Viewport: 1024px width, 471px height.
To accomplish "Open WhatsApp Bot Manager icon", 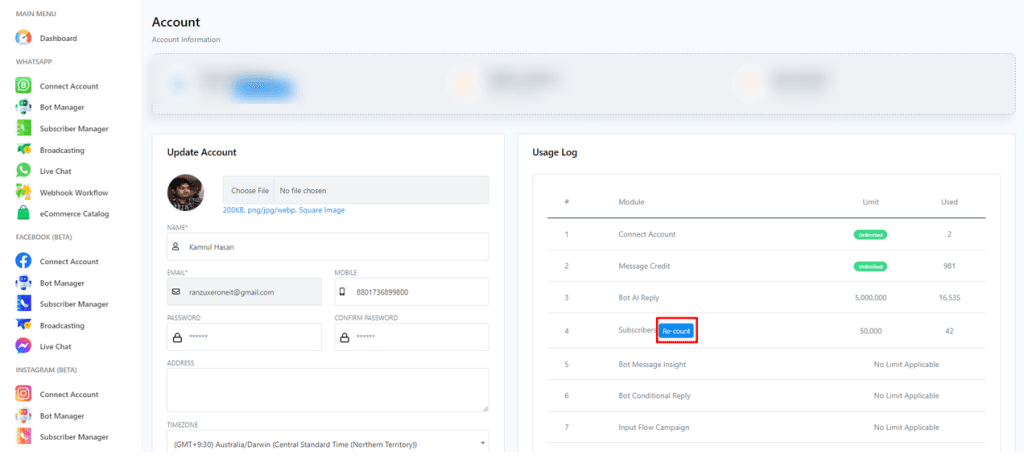I will (x=23, y=107).
